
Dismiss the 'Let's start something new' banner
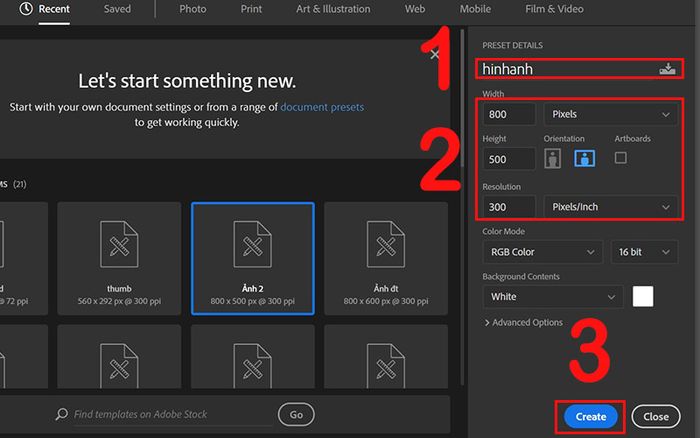pos(434,55)
